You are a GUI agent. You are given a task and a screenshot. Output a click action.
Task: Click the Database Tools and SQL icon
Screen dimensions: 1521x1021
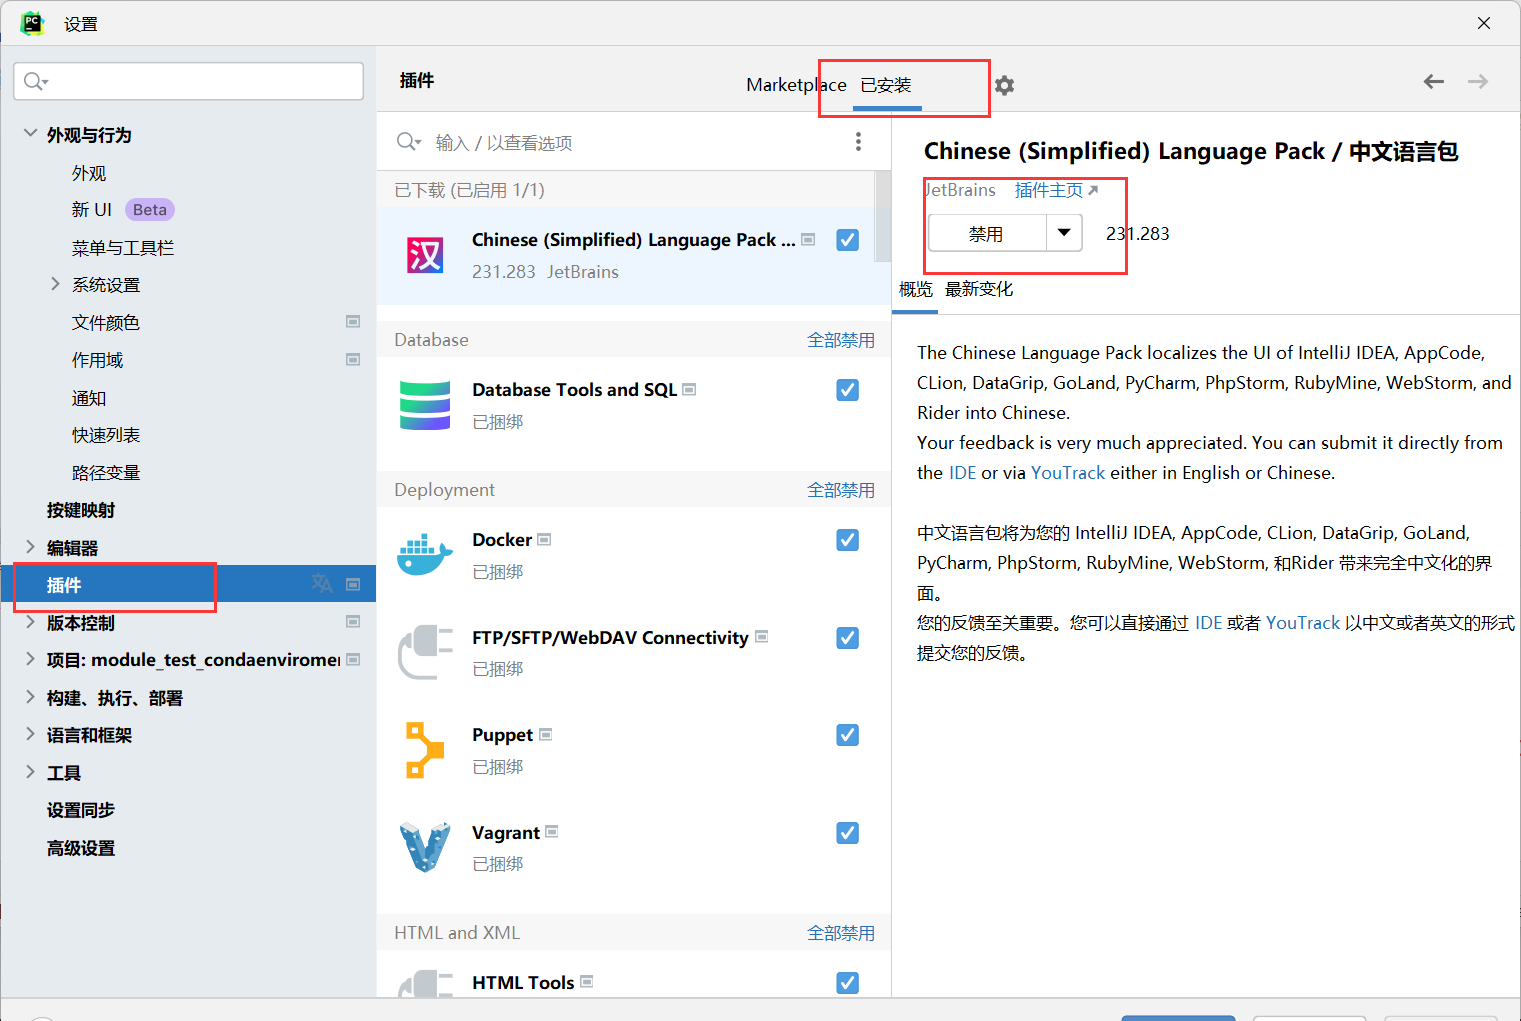pos(425,405)
